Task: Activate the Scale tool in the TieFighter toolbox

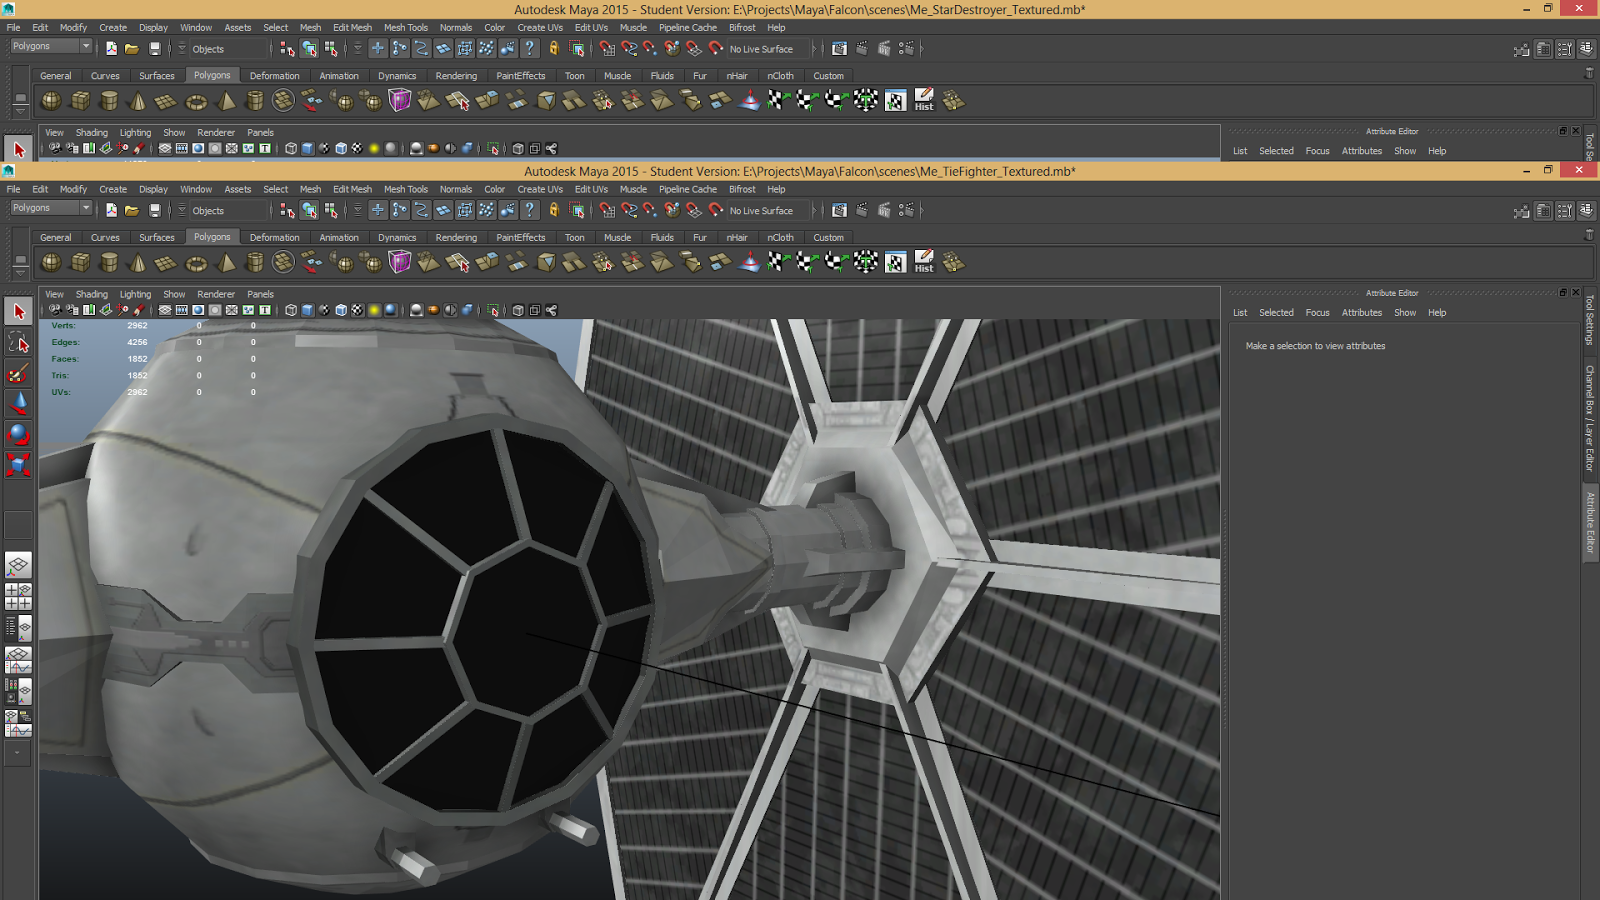Action: (18, 465)
